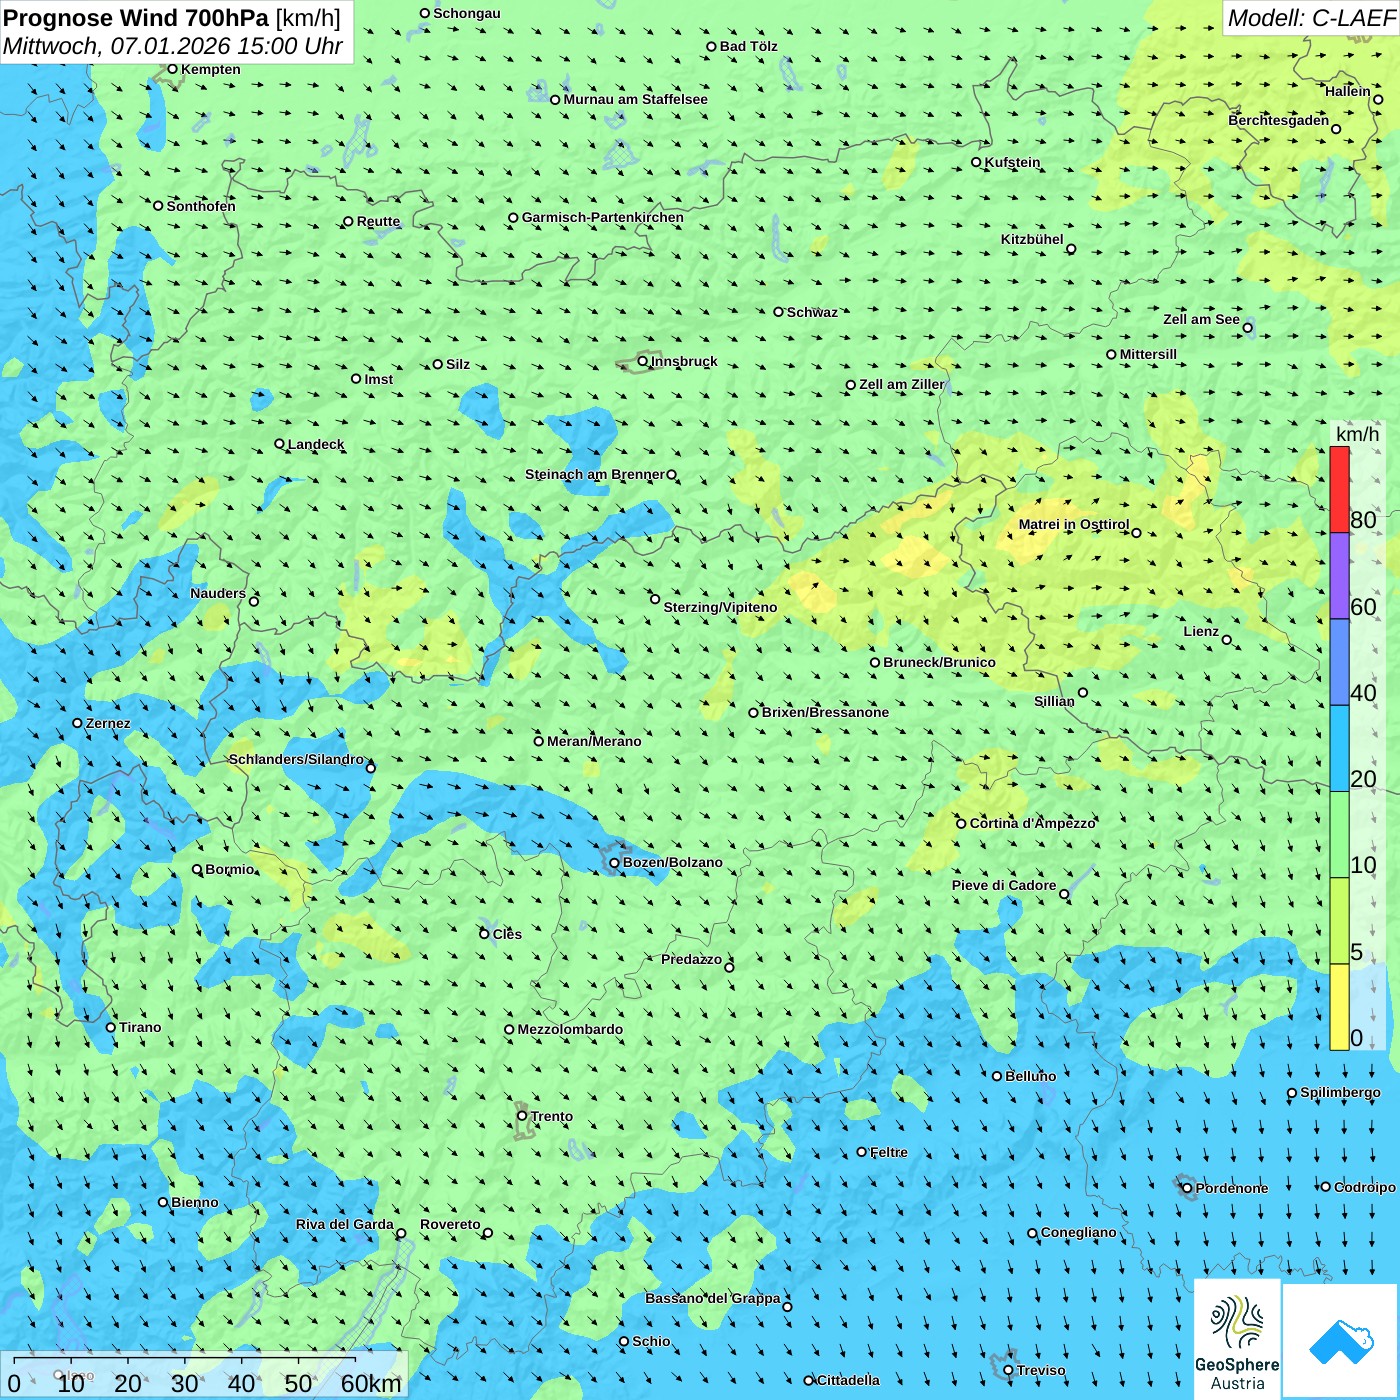The image size is (1400, 1400).
Task: Click the 'Zell am Ziller' label
Action: 902,384
